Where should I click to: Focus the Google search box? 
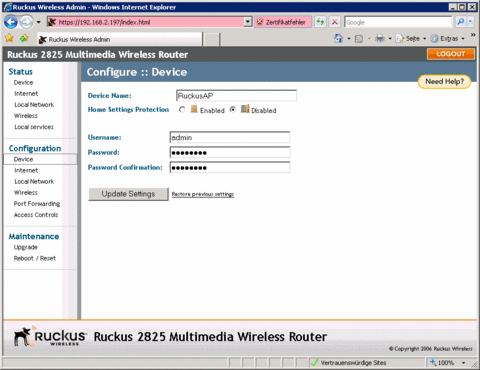pyautogui.click(x=398, y=22)
